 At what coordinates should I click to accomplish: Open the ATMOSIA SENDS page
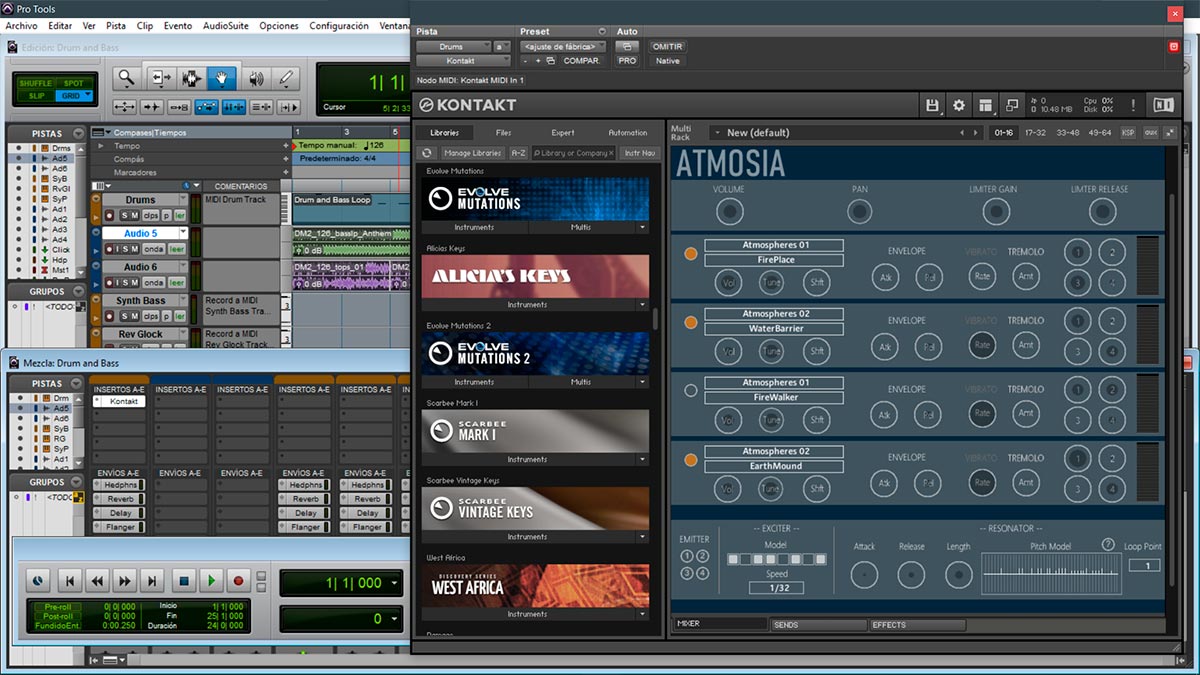pos(818,625)
